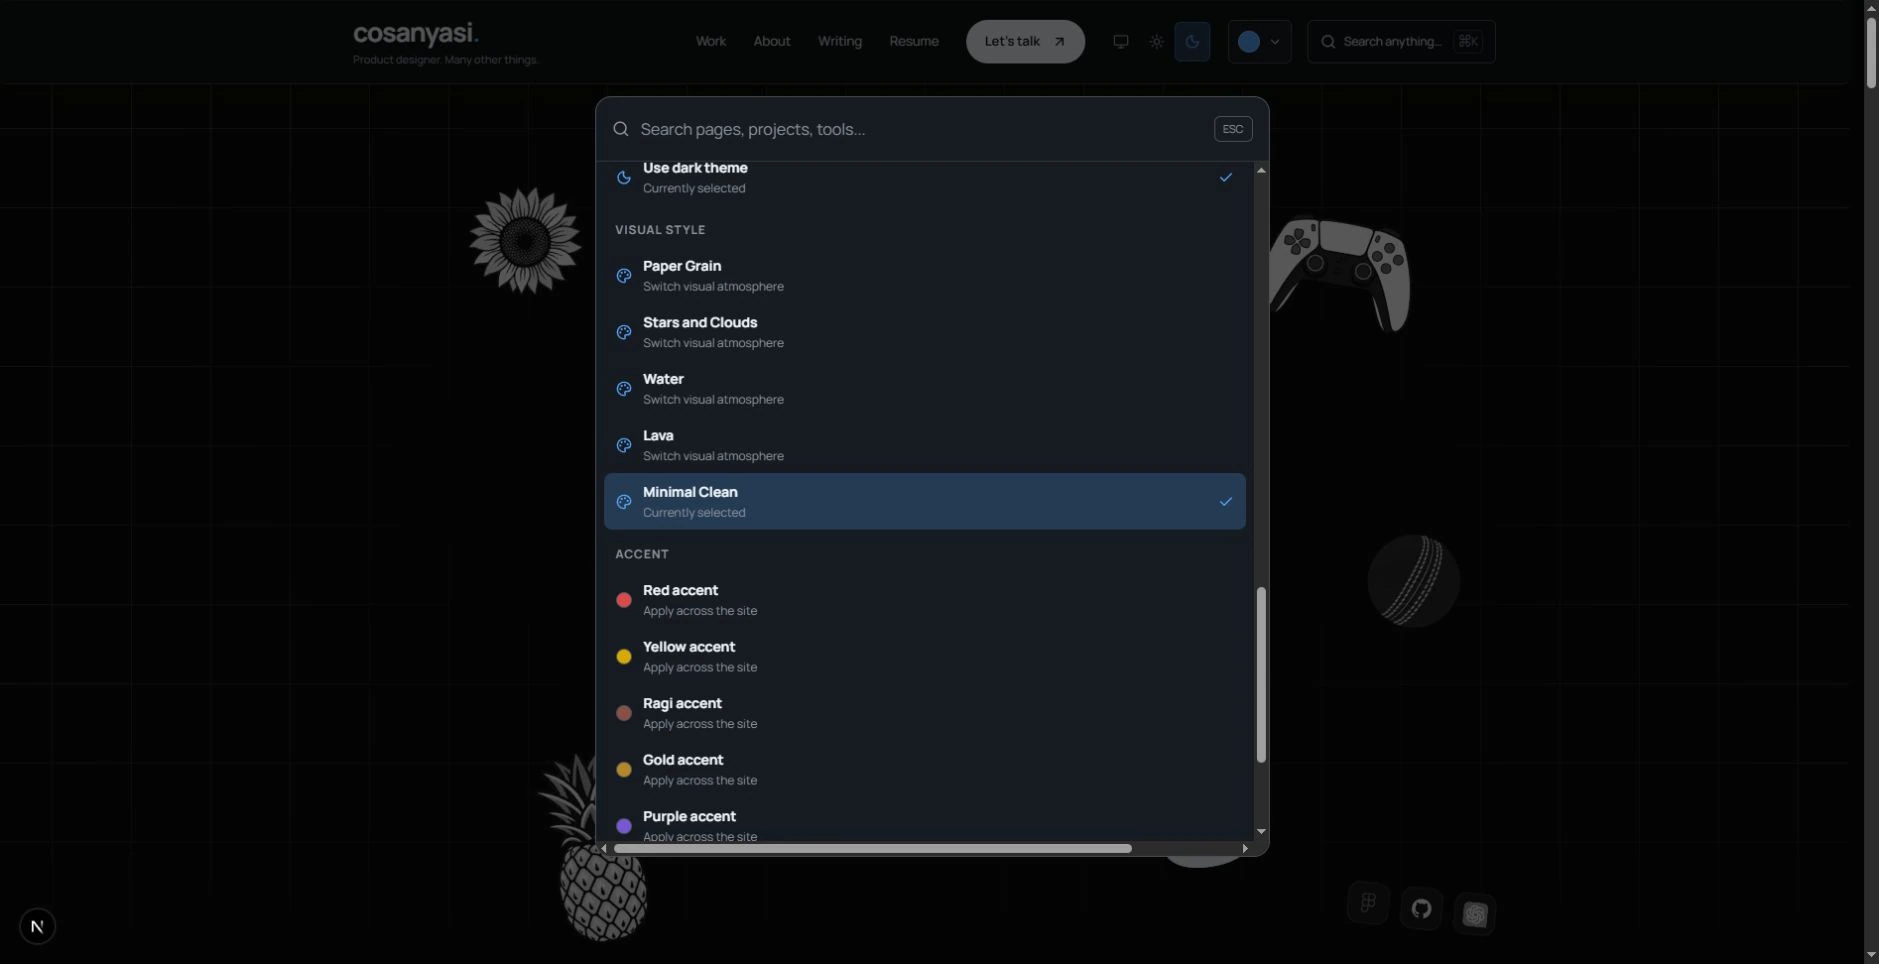Viewport: 1879px width, 964px height.
Task: Choose the Stars and Clouds style
Action: (x=924, y=332)
